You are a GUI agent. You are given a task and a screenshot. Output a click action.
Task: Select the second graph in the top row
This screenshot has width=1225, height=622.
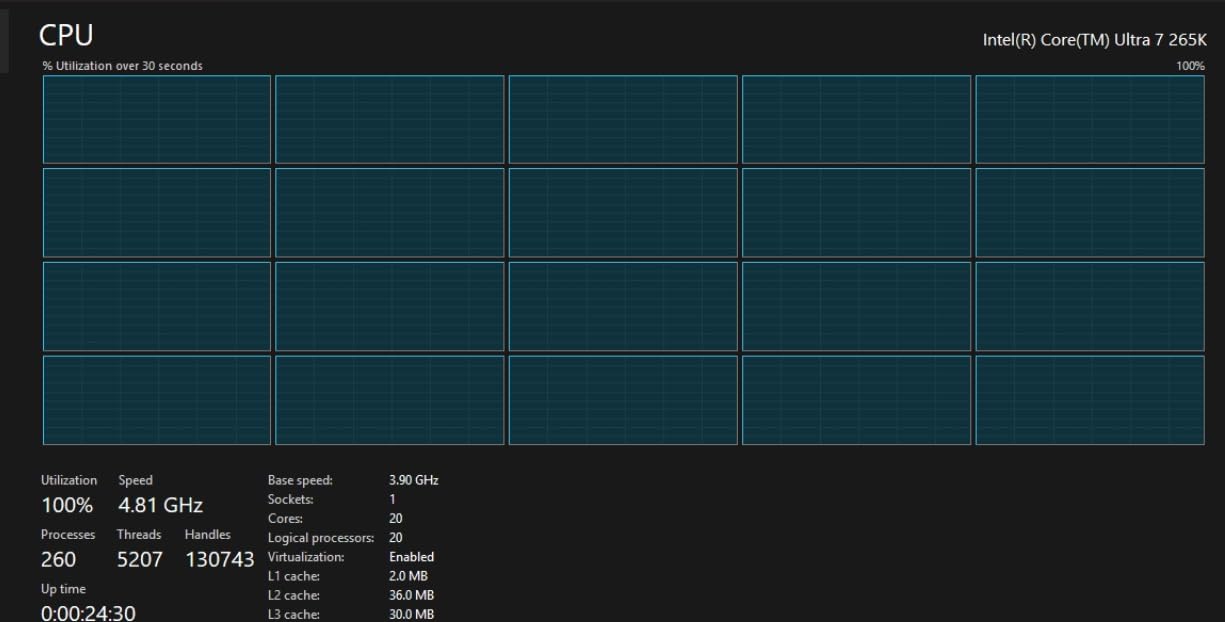390,119
